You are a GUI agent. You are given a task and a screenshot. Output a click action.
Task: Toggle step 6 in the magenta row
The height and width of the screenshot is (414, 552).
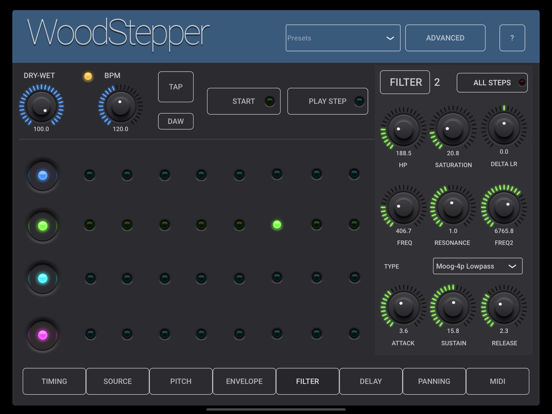point(277,333)
